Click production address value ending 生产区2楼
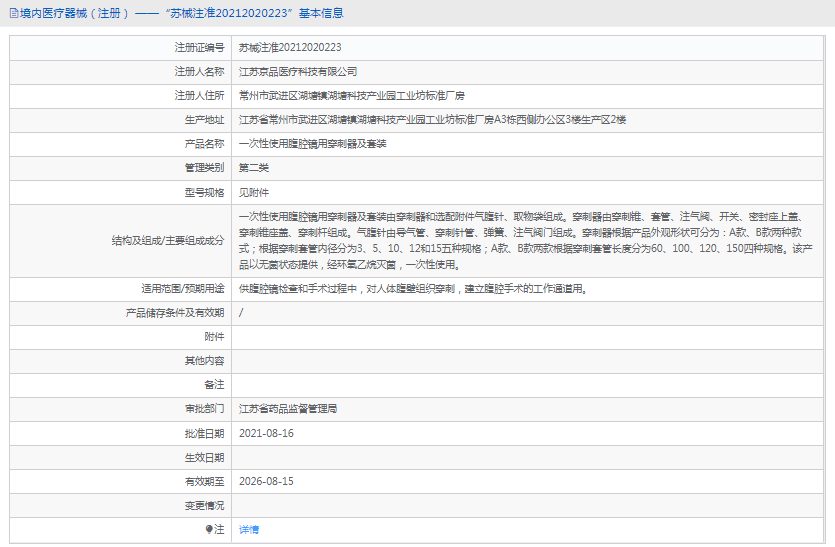 [432, 119]
